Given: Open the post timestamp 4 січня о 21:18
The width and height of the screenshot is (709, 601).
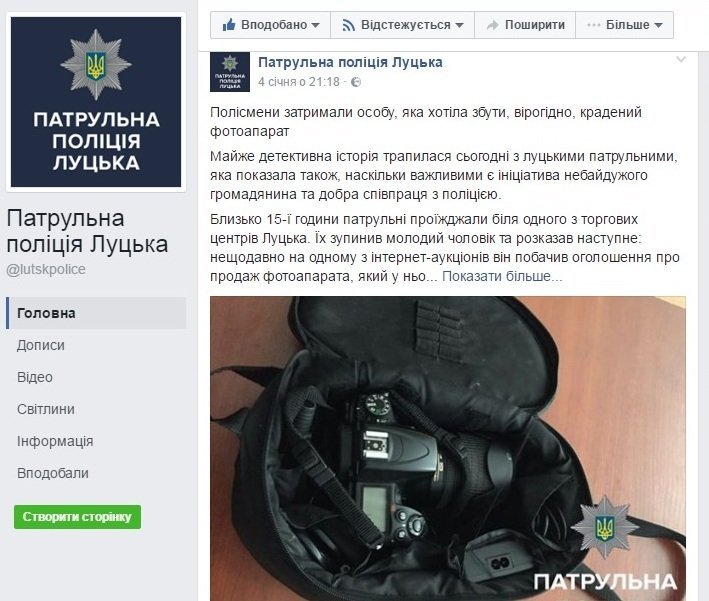Looking at the screenshot, I should coord(299,82).
